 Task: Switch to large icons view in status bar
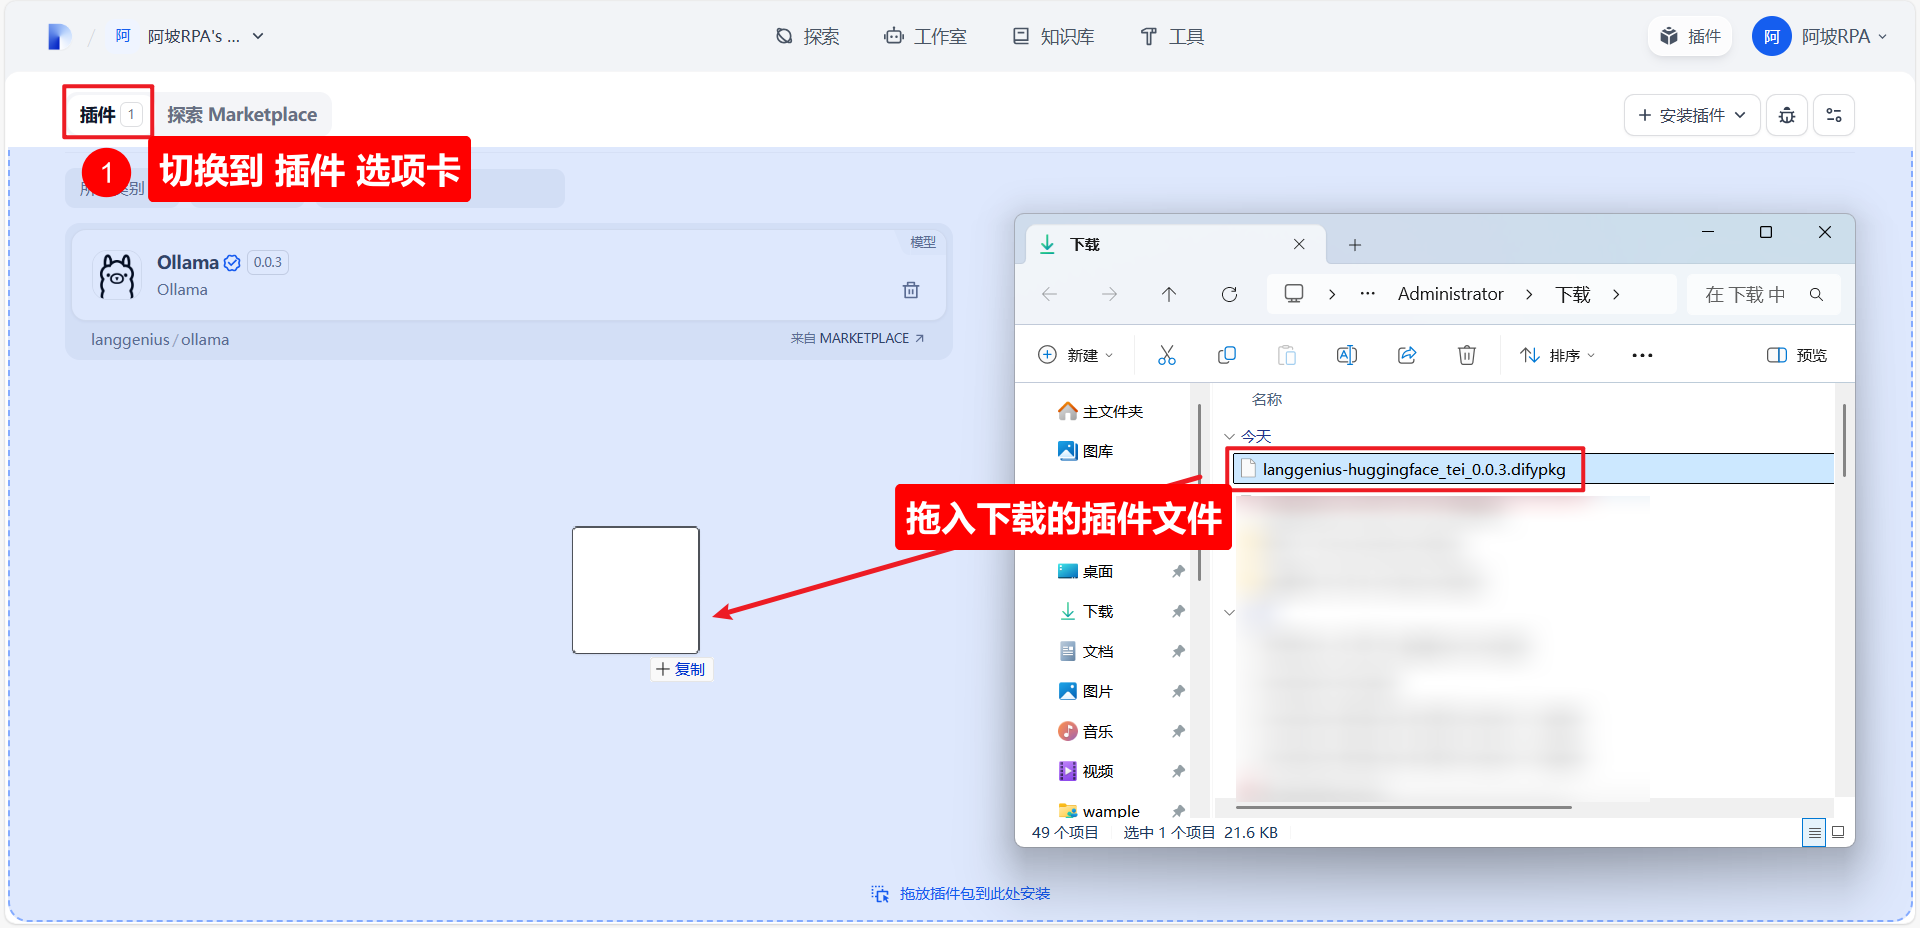1838,832
